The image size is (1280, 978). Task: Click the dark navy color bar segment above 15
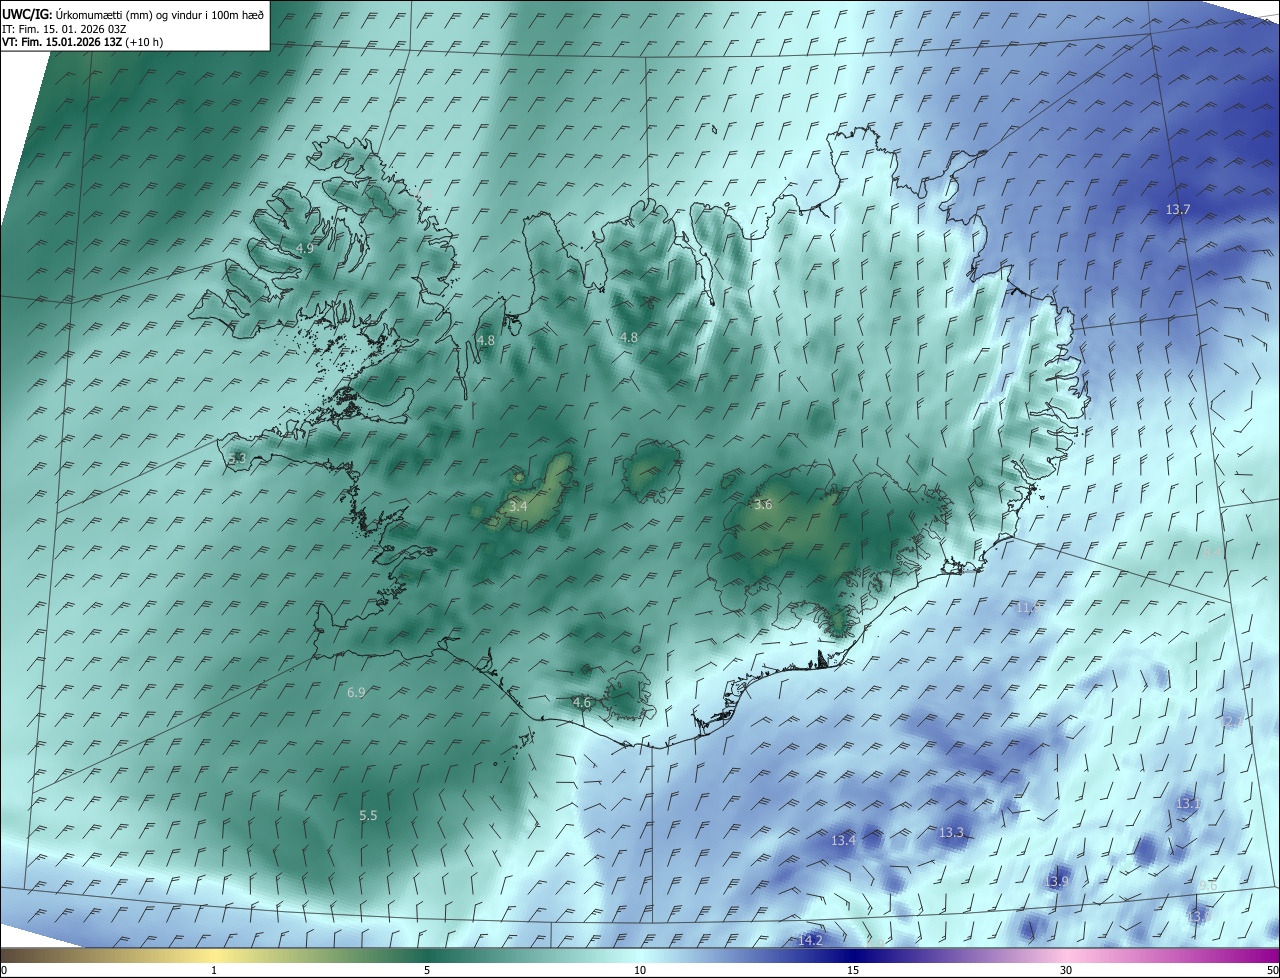(x=853, y=956)
